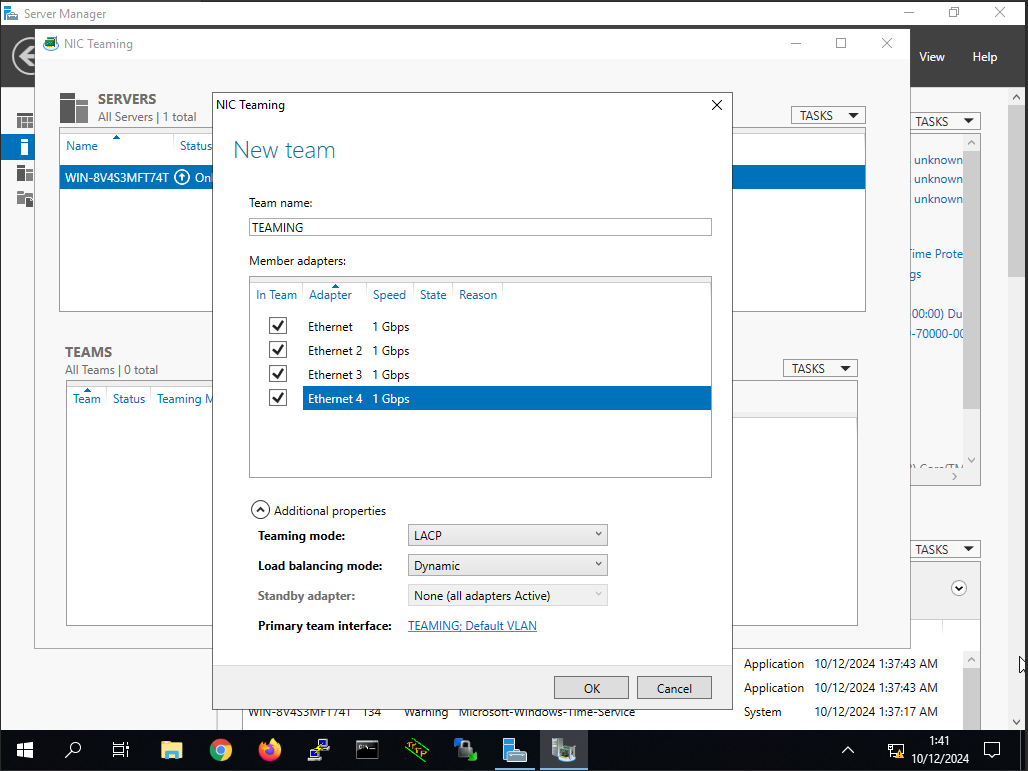The image size is (1028, 771).
Task: Open the View menu in Server Manager
Action: click(x=931, y=57)
